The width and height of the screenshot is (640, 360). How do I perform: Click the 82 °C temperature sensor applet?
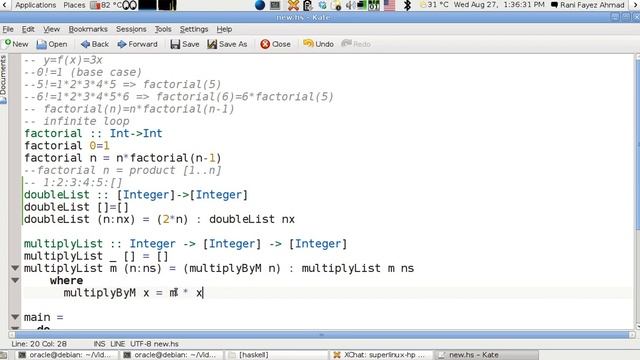(106, 5)
